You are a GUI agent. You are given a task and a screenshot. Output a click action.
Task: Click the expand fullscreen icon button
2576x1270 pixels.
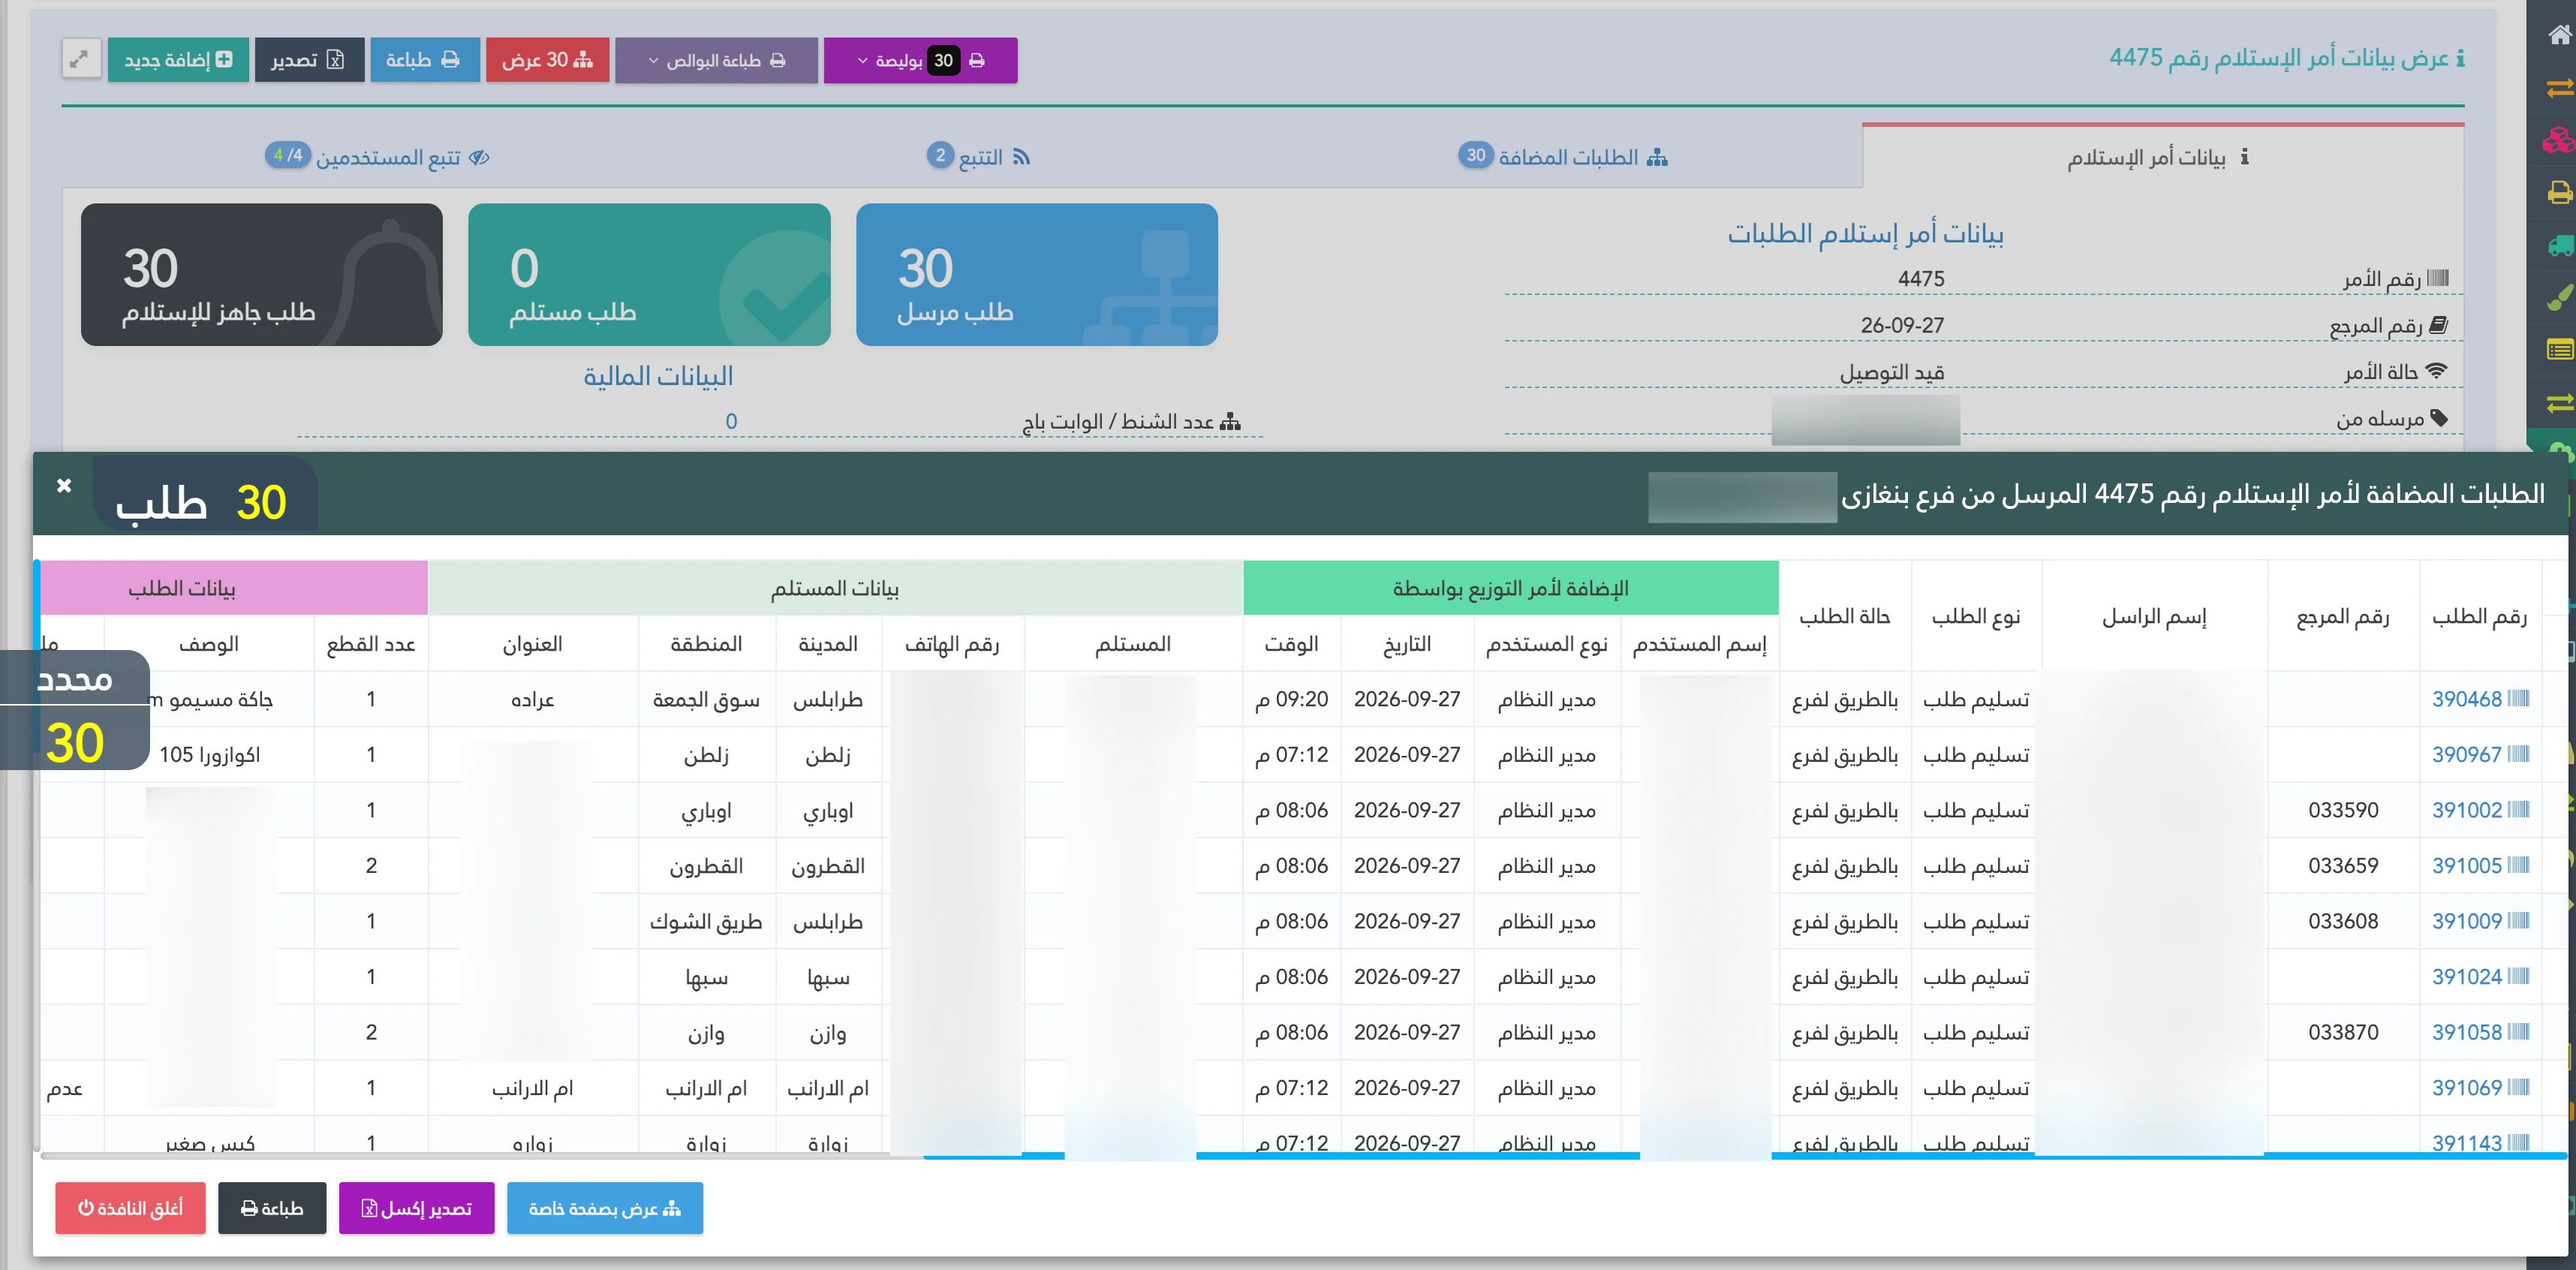(80, 60)
